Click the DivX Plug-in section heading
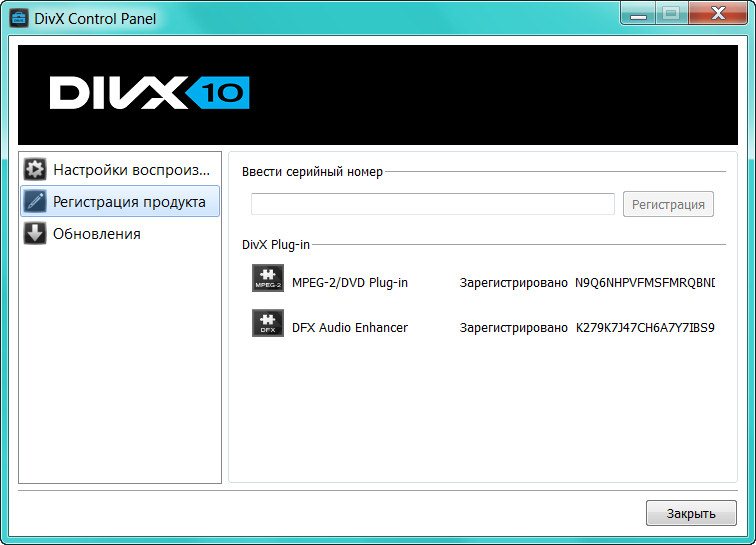Viewport: 756px width, 545px height. [276, 245]
